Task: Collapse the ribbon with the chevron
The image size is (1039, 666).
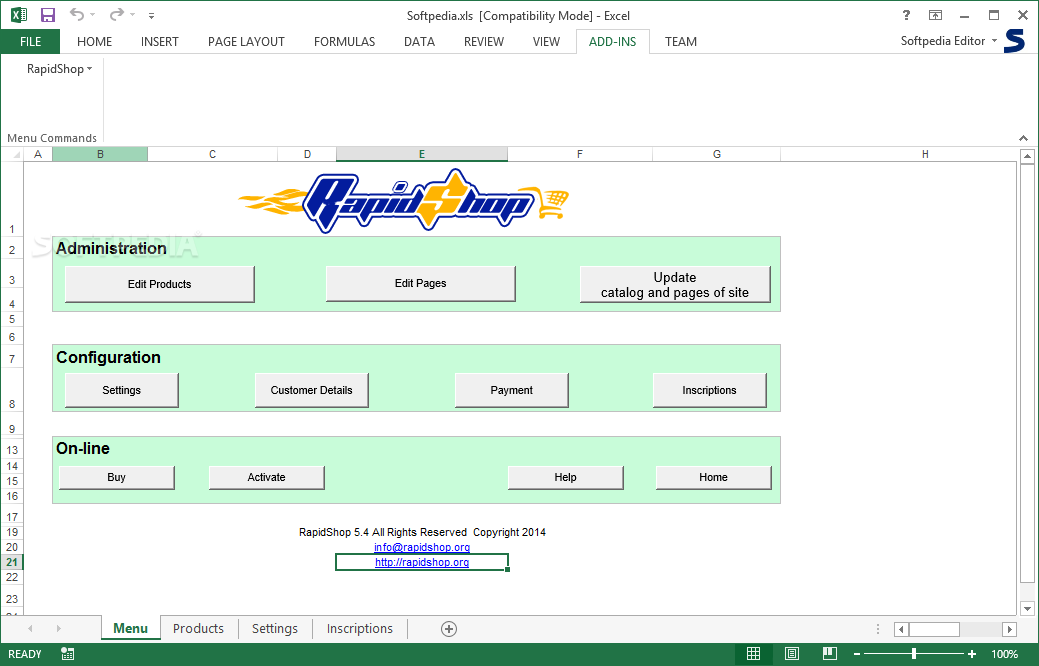Action: [x=1023, y=138]
